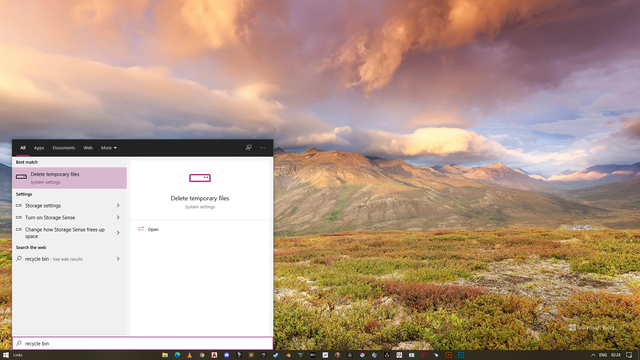Viewport: 640px width, 360px height.
Task: Switch to the Apps search tab
Action: tap(39, 148)
